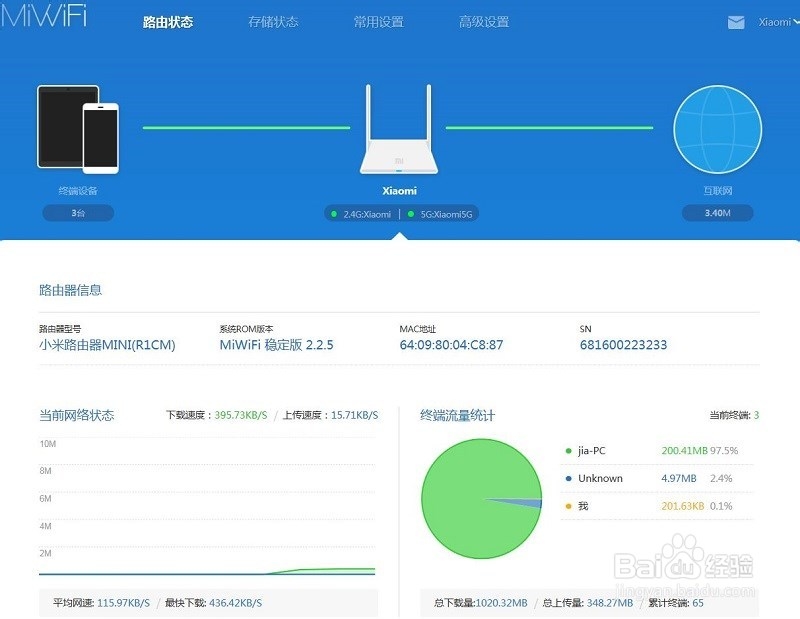Select serial number 681600223233
This screenshot has height=619, width=800.
point(623,345)
